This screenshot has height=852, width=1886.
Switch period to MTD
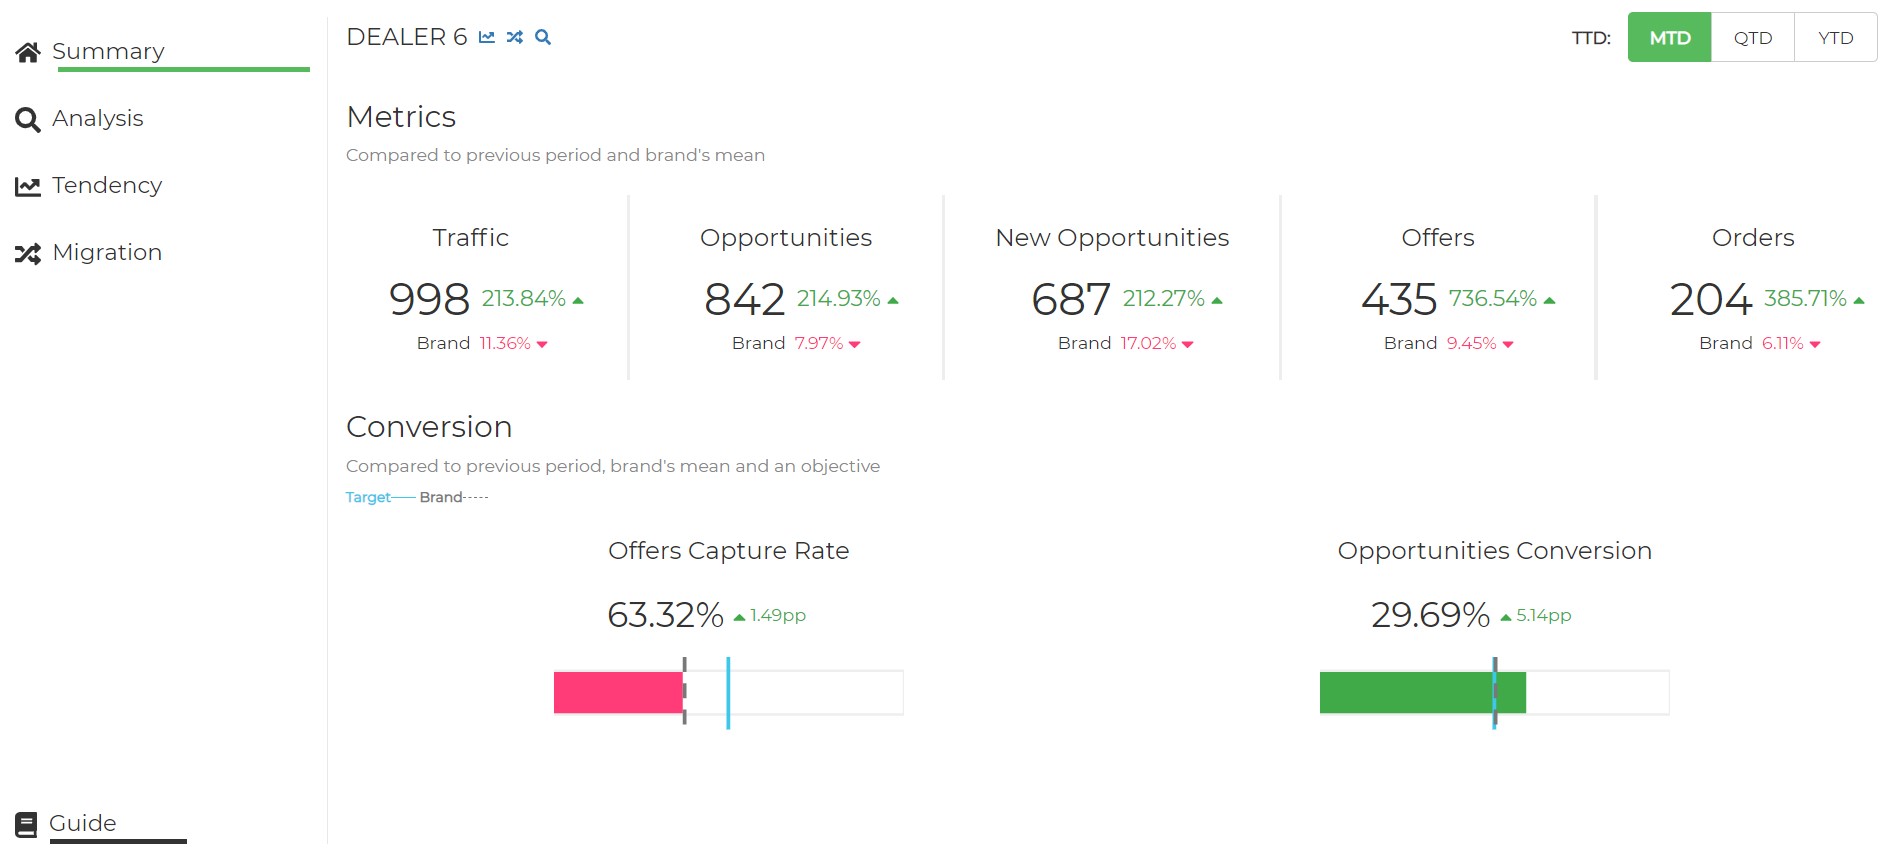(x=1669, y=38)
